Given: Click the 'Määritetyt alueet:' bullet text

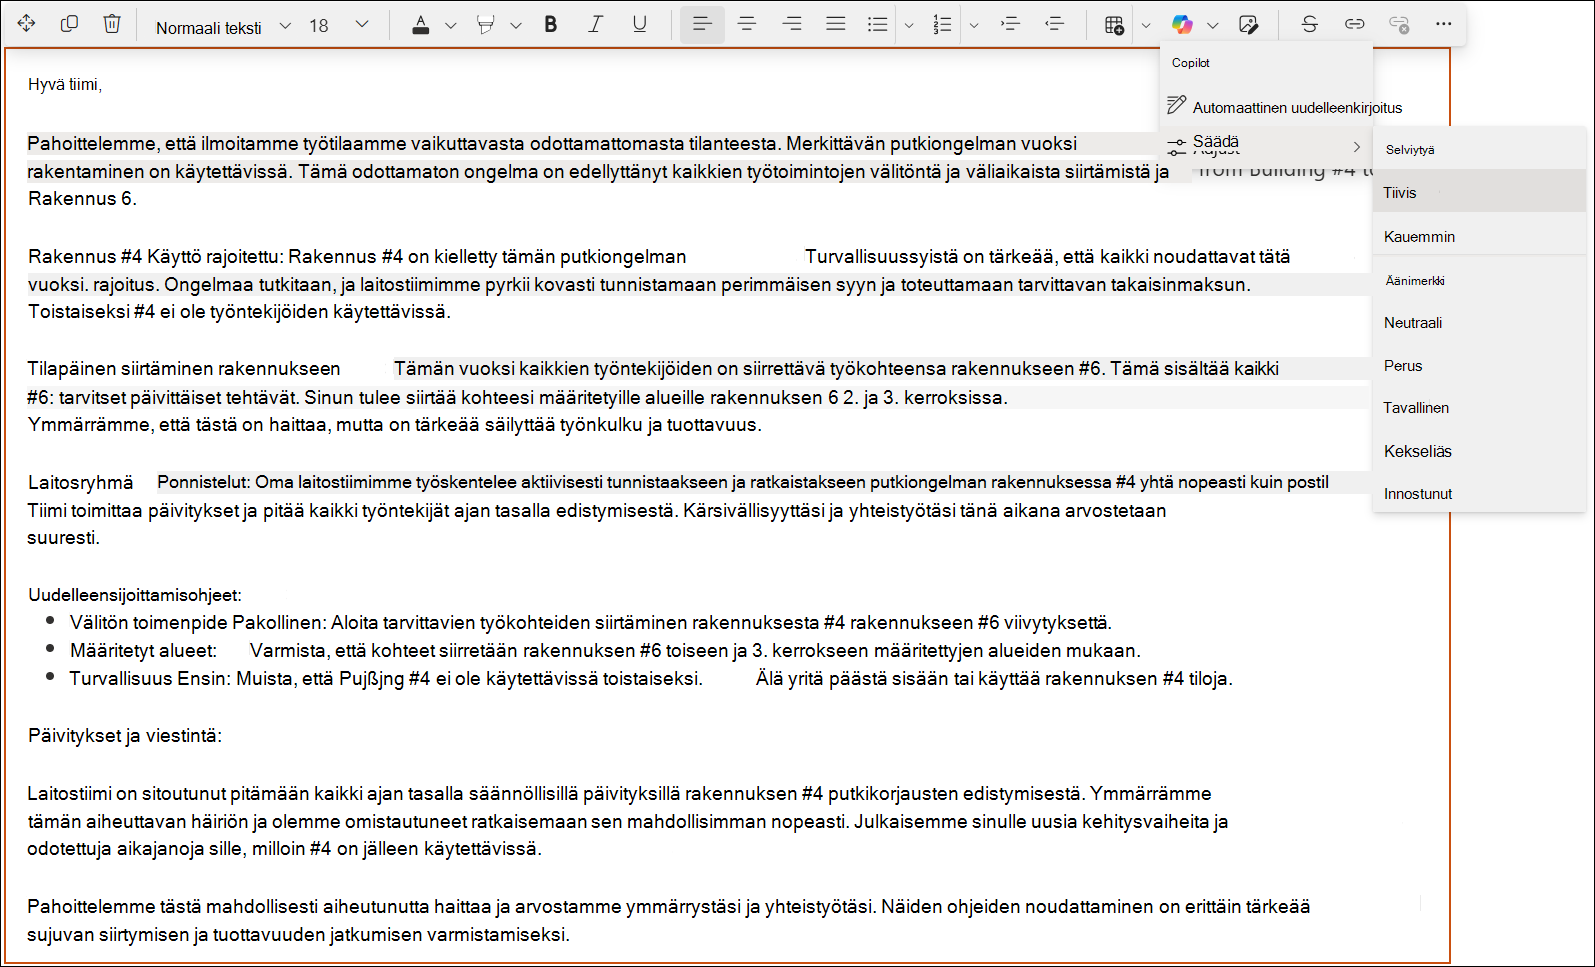Looking at the screenshot, I should point(143,651).
